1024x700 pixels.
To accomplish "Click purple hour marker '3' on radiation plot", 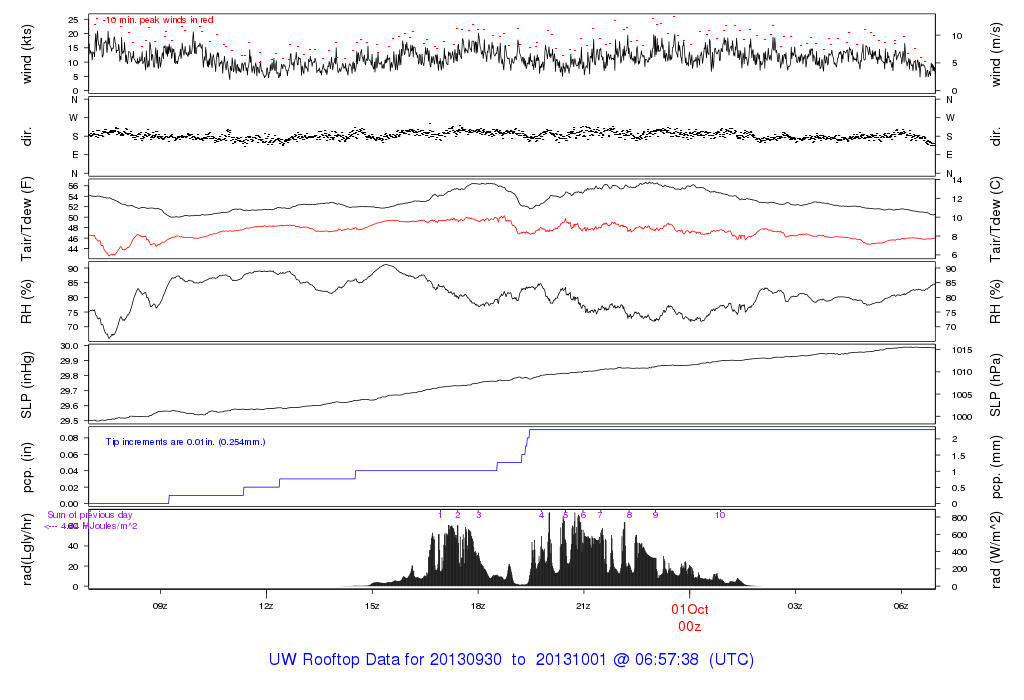I will pos(479,515).
